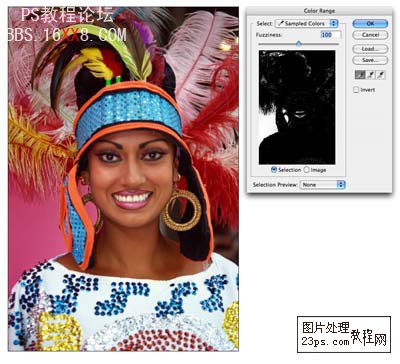
Task: Choose the Add to Sample eyedropper
Action: click(x=370, y=75)
